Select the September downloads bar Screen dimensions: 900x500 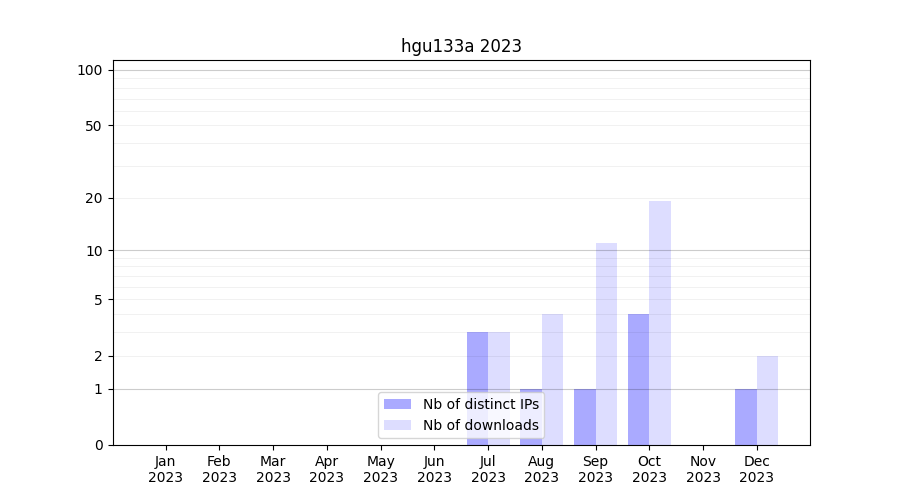click(x=606, y=343)
